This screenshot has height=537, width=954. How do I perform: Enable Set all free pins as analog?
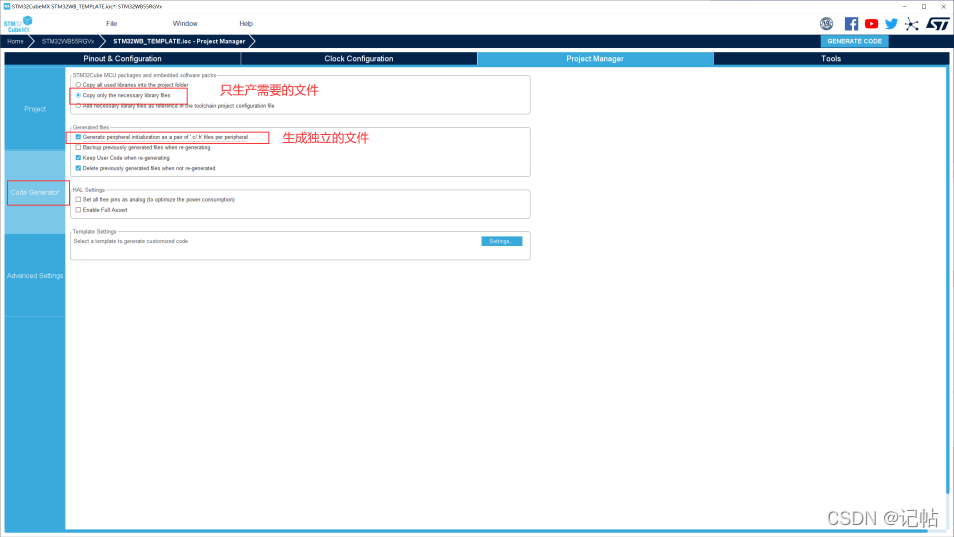78,199
